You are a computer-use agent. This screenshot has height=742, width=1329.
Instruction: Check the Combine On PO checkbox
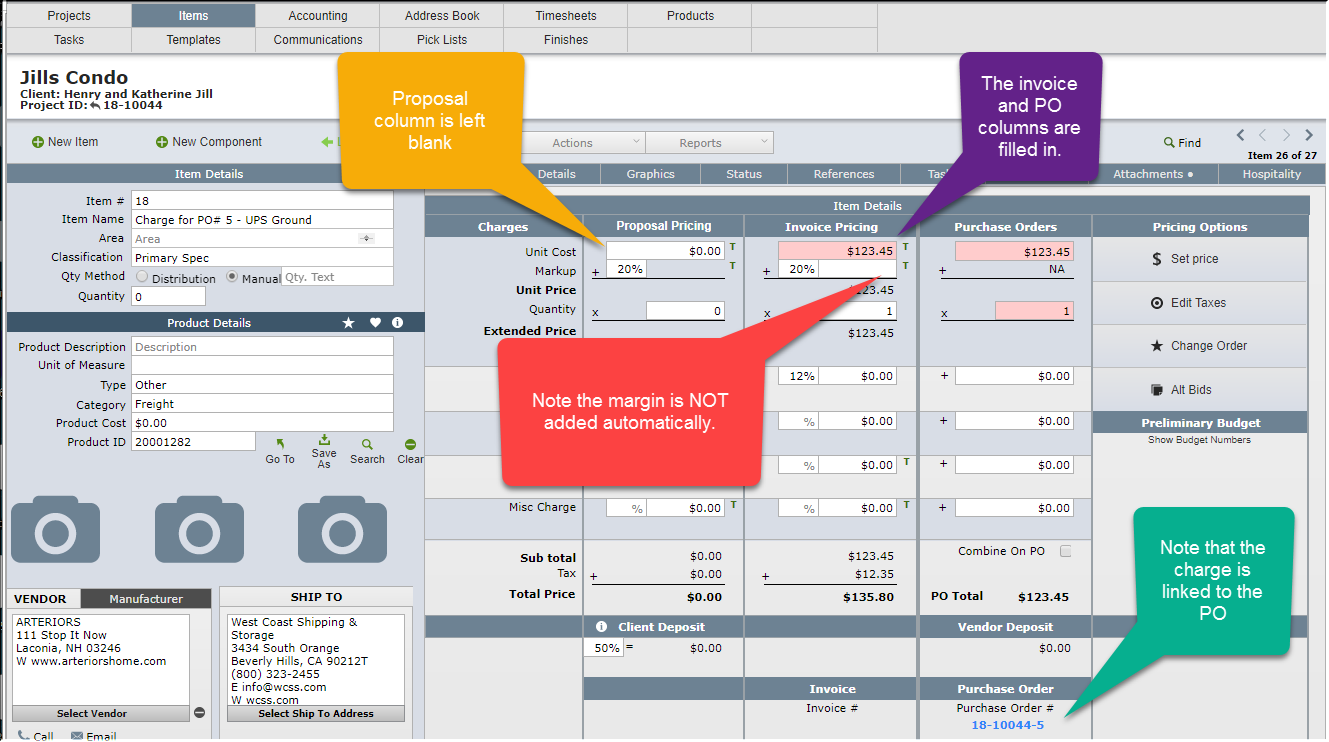[x=1065, y=551]
